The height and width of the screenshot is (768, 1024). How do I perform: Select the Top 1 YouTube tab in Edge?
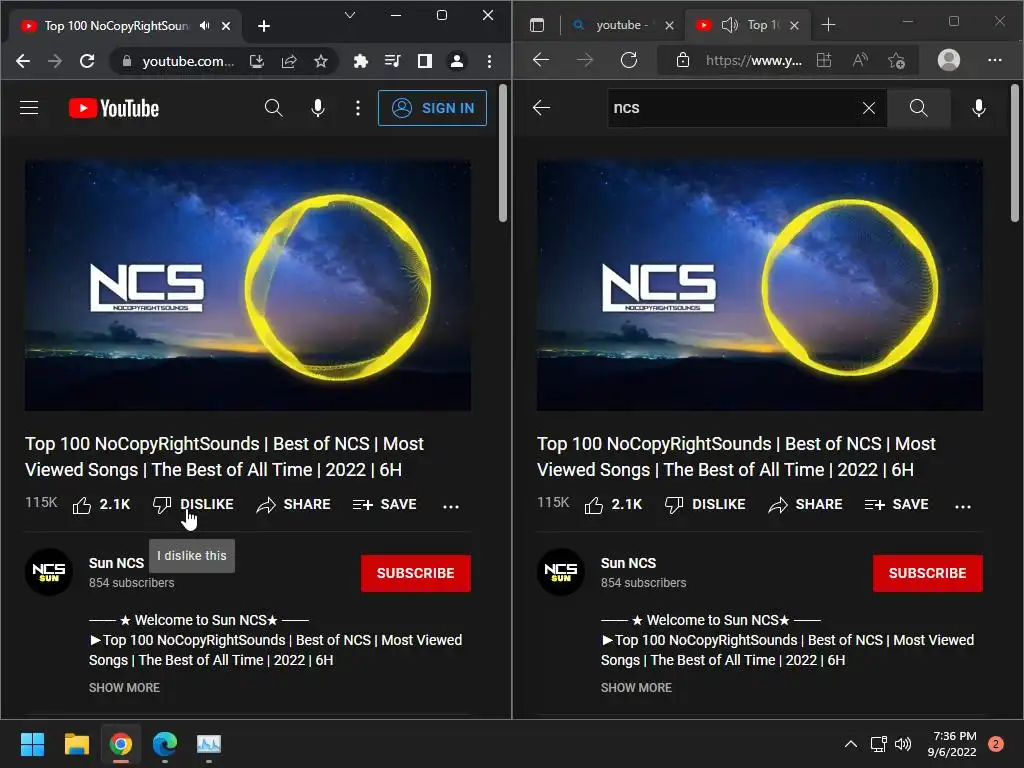(749, 25)
